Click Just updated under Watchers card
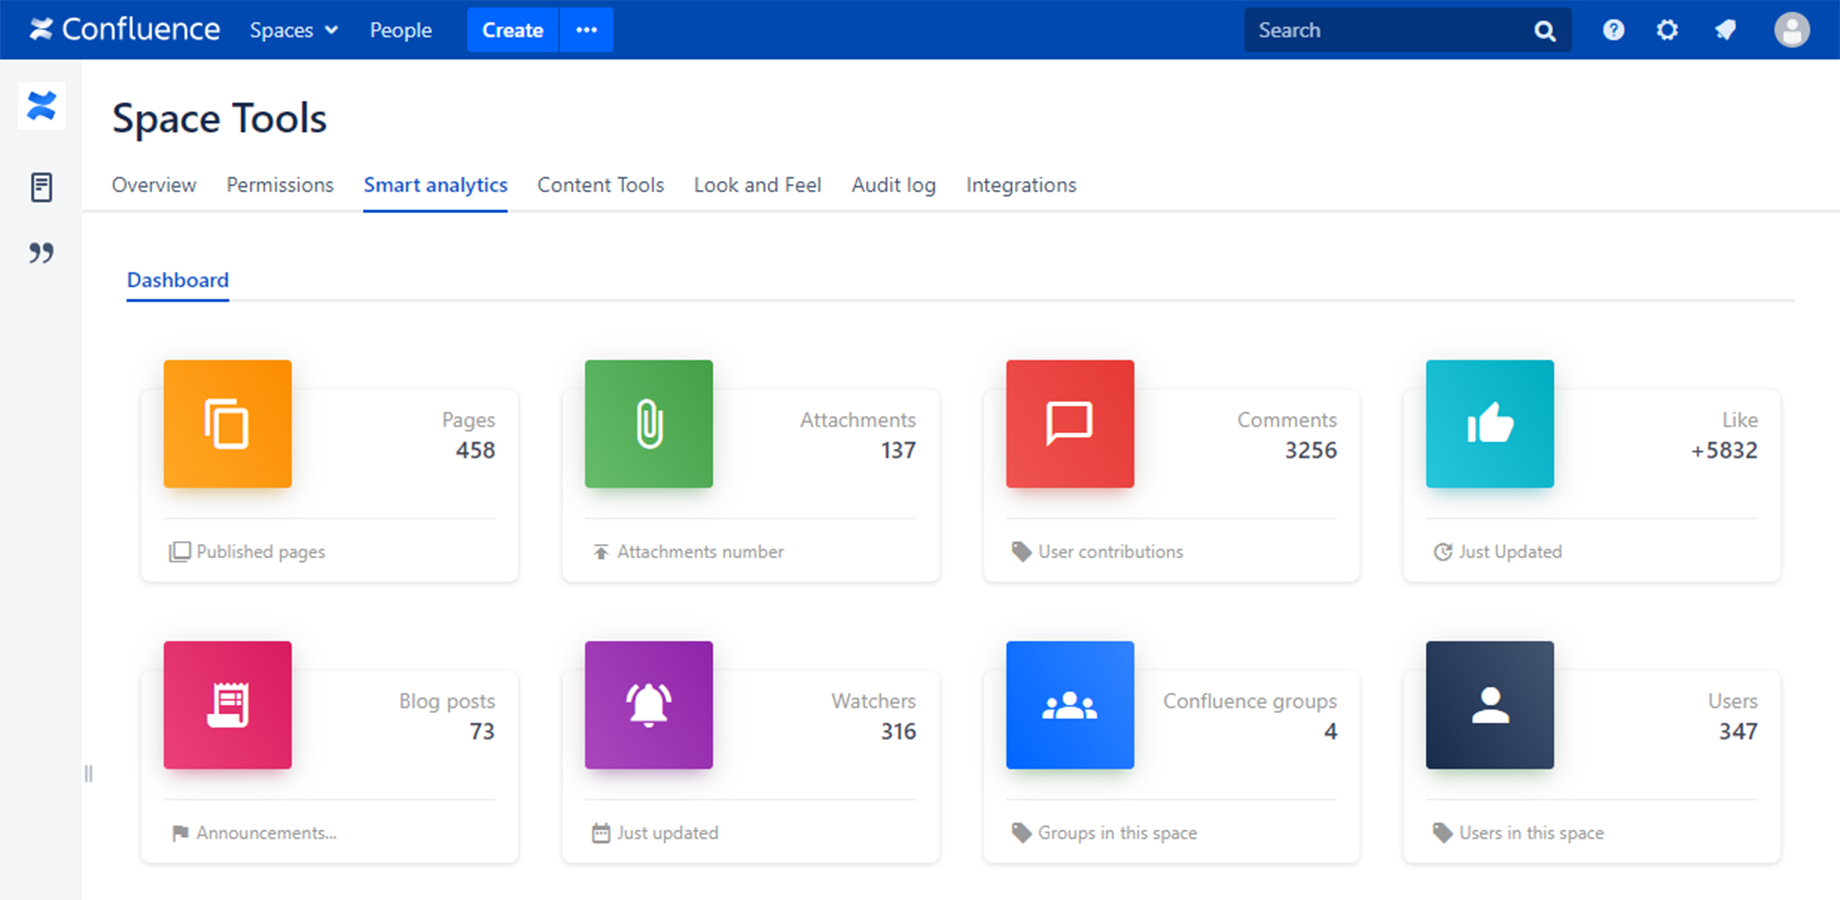 (667, 833)
